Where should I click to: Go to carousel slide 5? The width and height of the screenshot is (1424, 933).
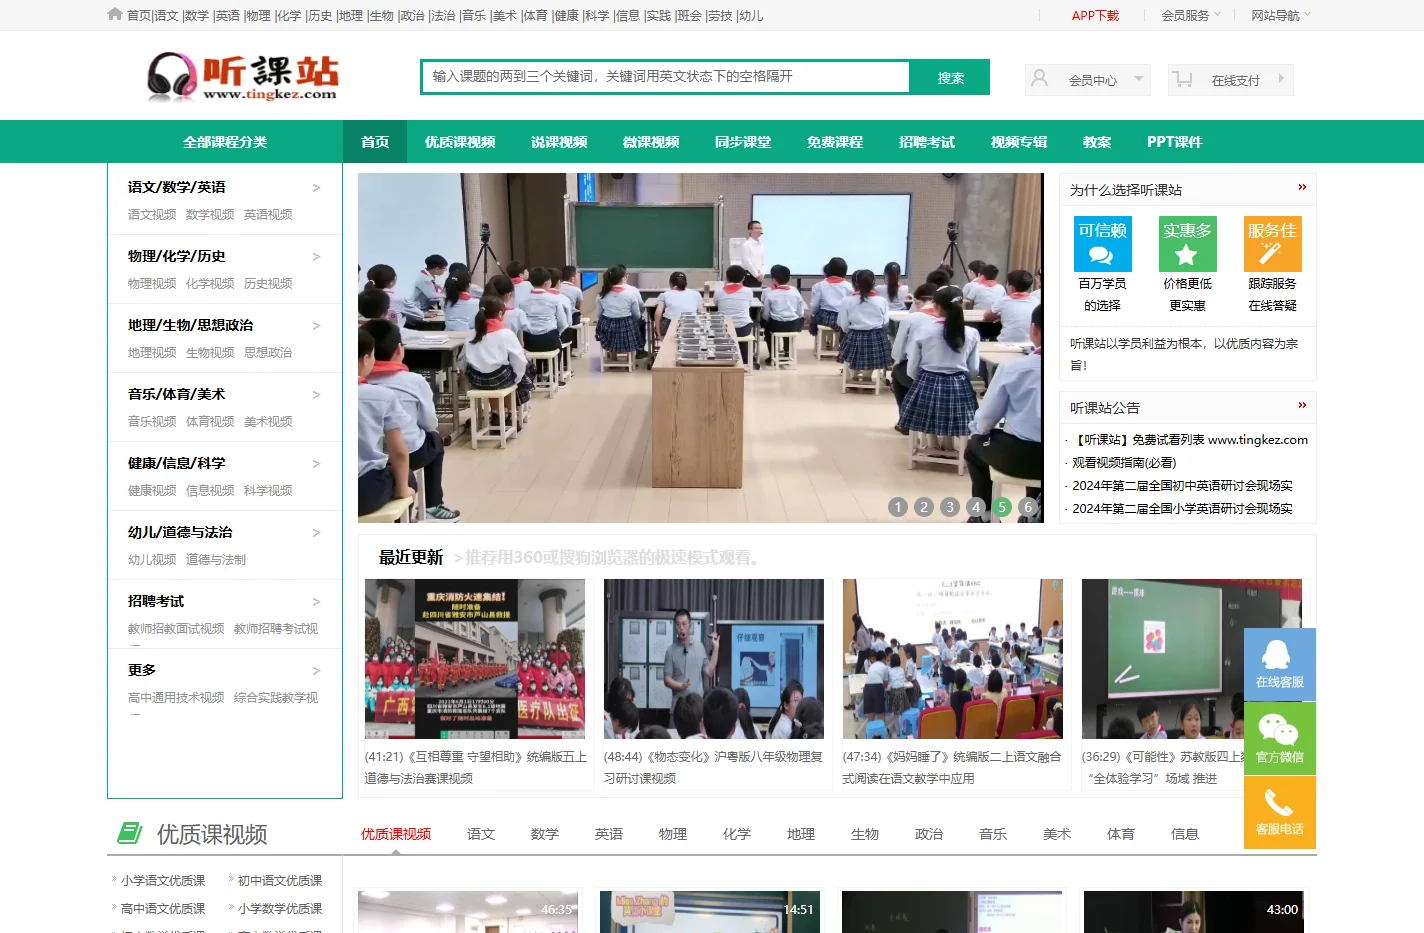1002,507
